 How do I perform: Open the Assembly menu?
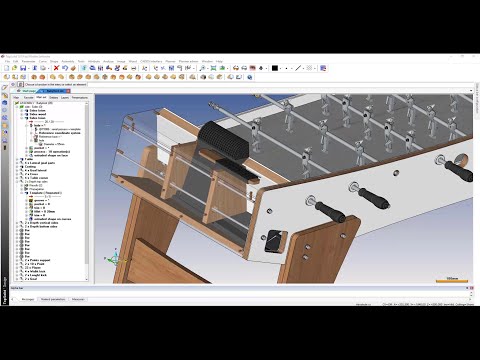point(68,61)
